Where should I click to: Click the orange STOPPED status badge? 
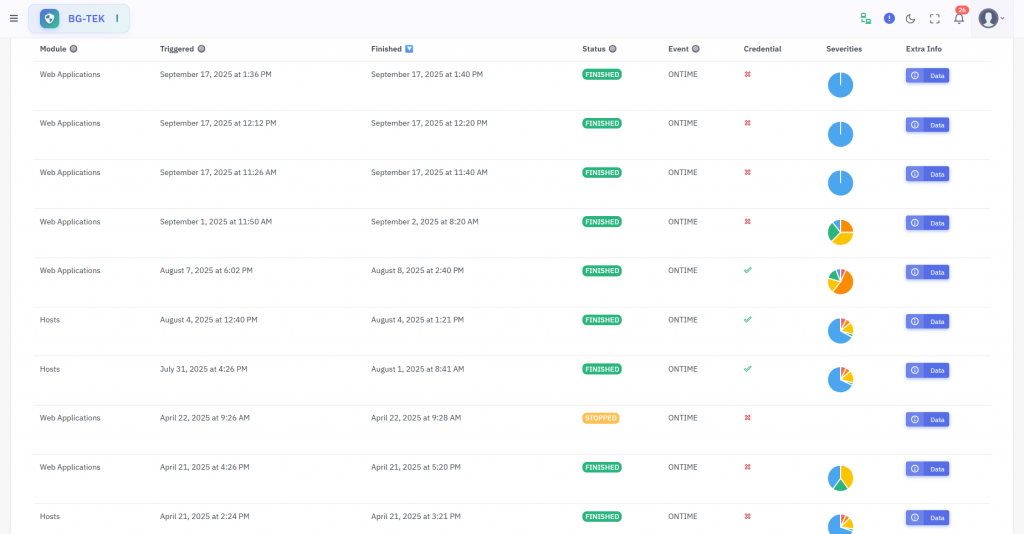coord(601,418)
